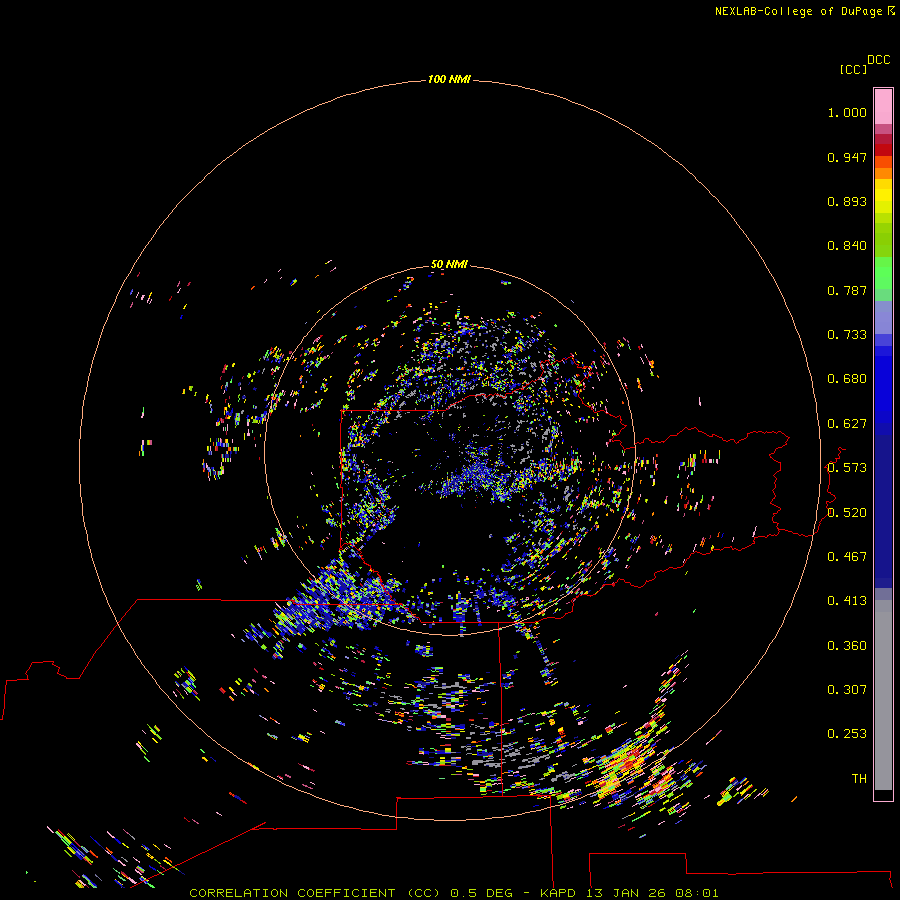Click the red band near the top of the color bar
900x900 pixels.
[883, 149]
